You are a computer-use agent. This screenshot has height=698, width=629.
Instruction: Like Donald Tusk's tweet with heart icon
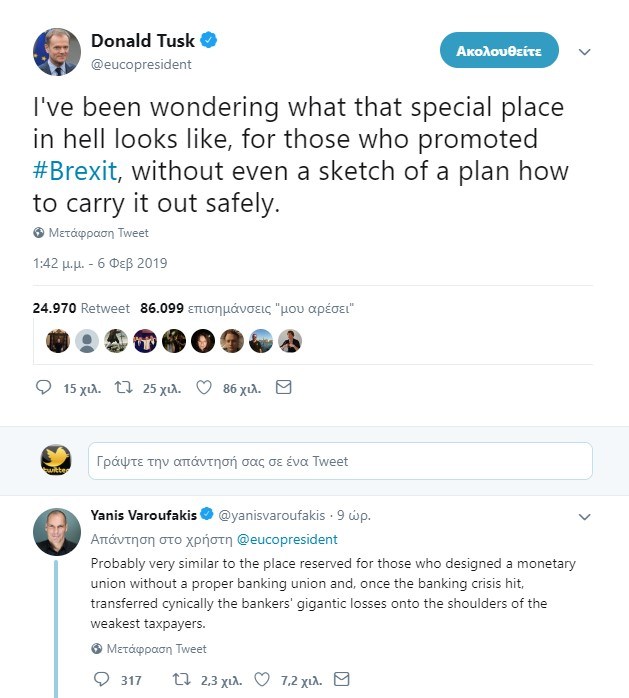pyautogui.click(x=204, y=388)
